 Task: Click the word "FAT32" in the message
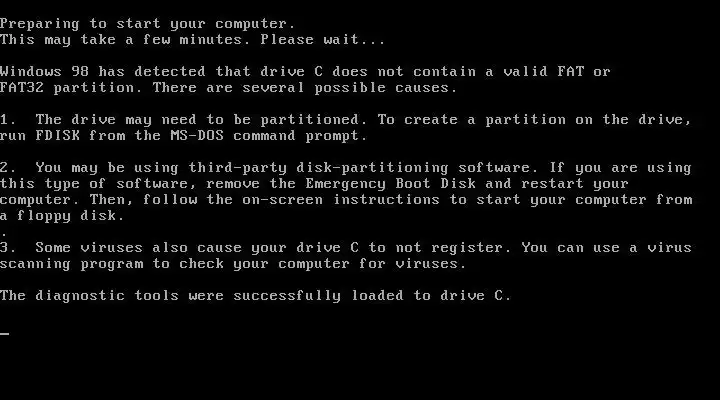(x=22, y=88)
